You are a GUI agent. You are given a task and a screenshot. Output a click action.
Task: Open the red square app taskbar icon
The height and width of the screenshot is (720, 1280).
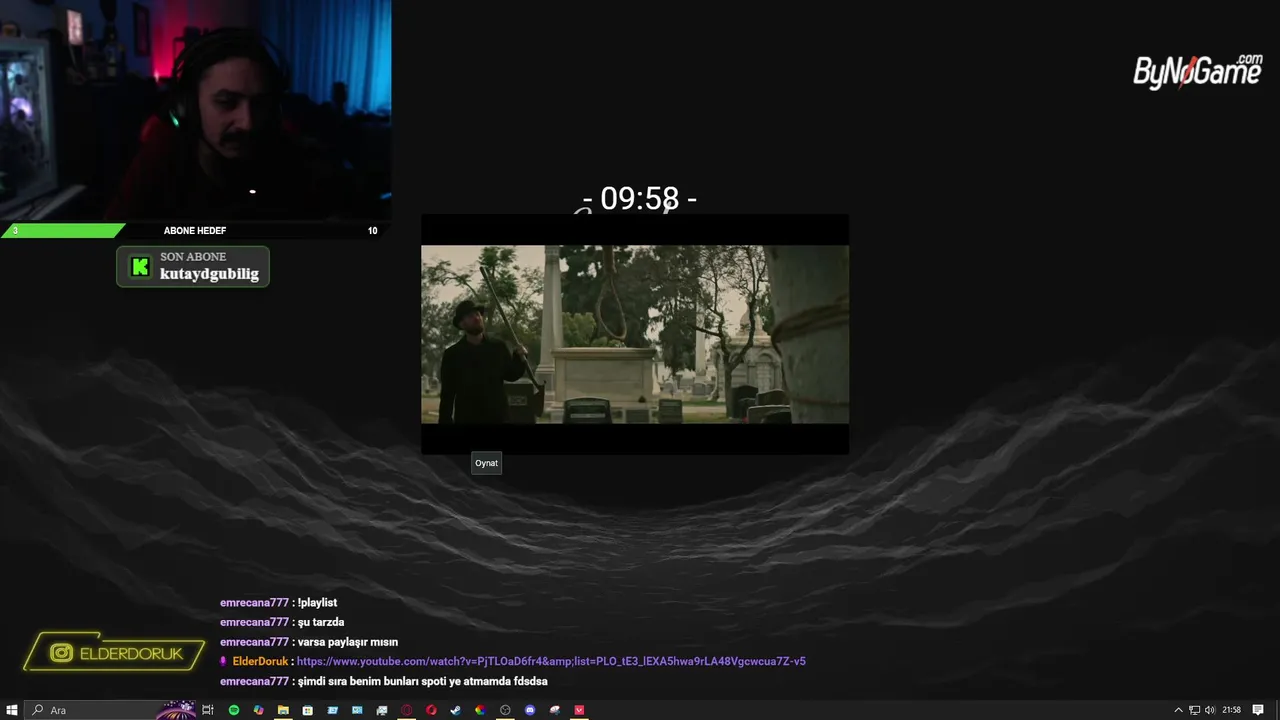(579, 710)
